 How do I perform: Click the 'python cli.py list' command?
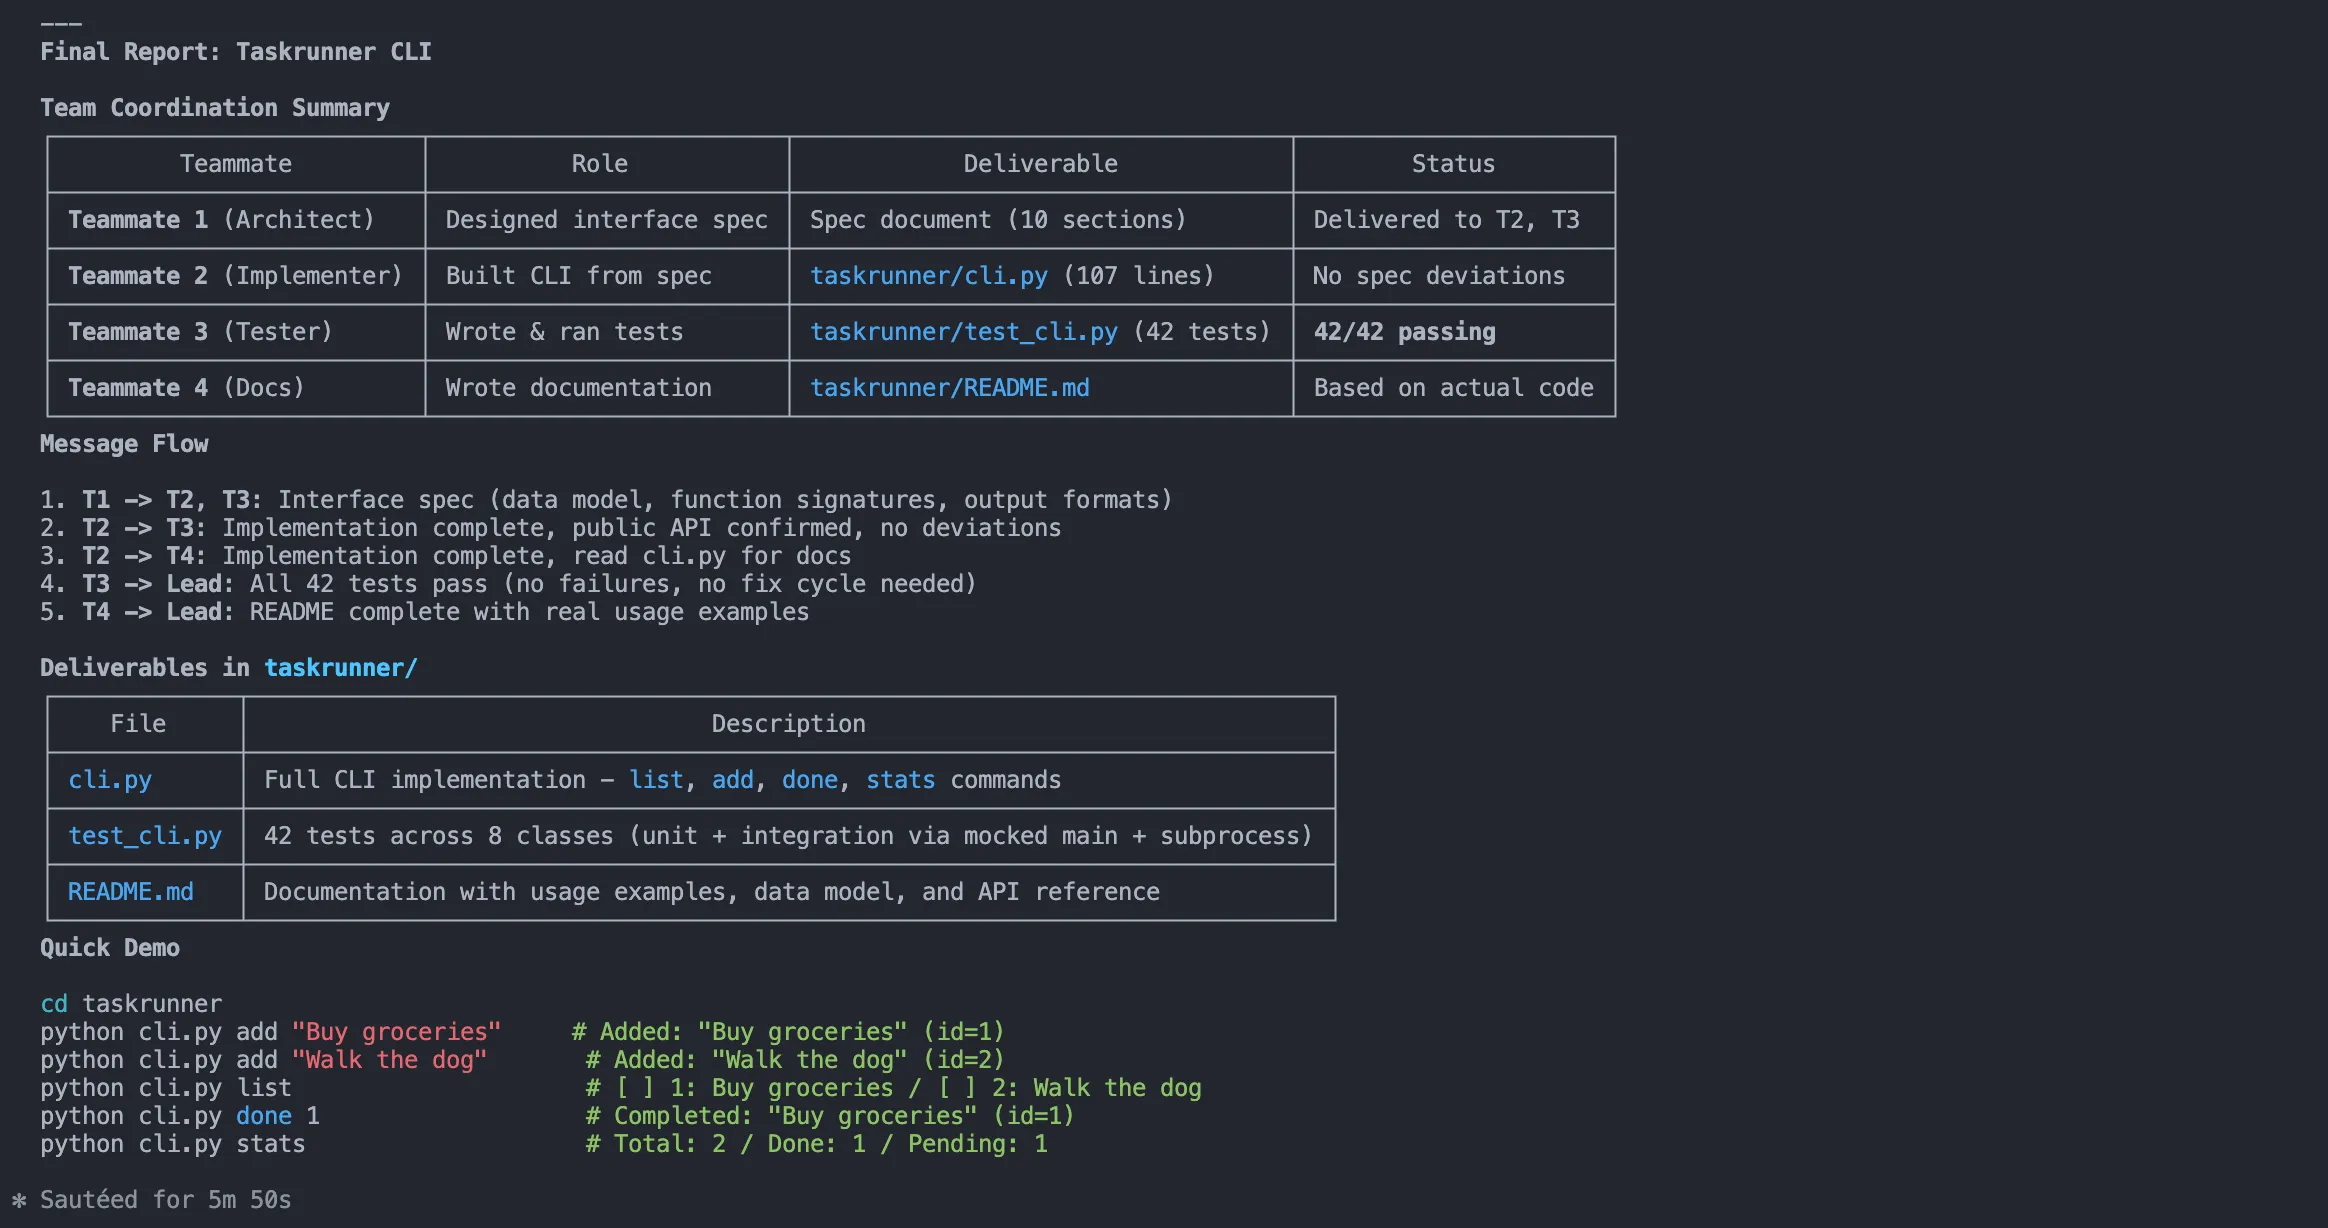pos(166,1088)
